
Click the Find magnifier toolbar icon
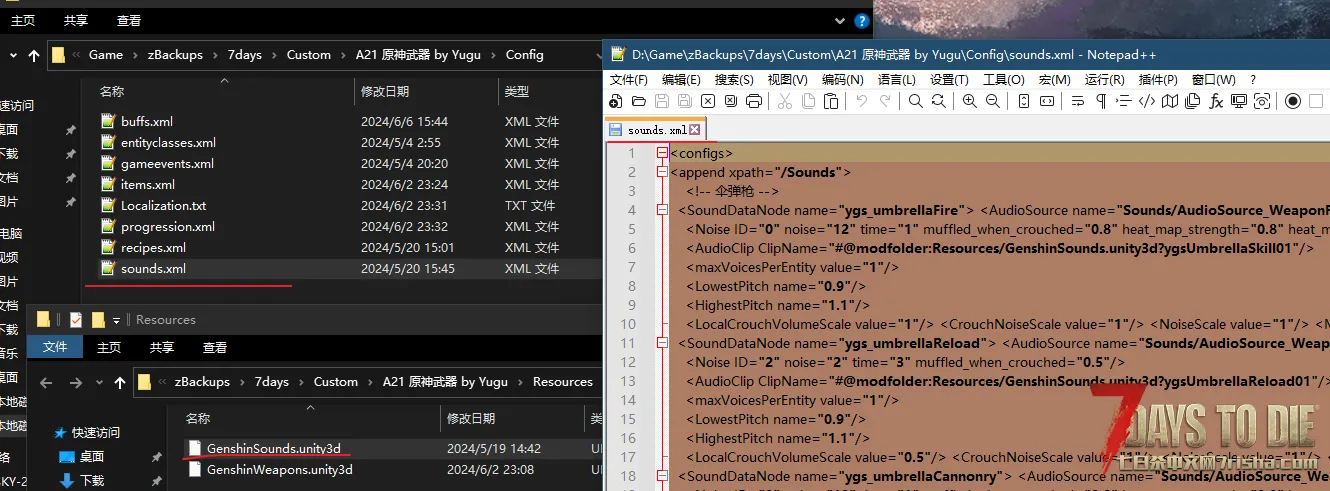click(x=915, y=101)
